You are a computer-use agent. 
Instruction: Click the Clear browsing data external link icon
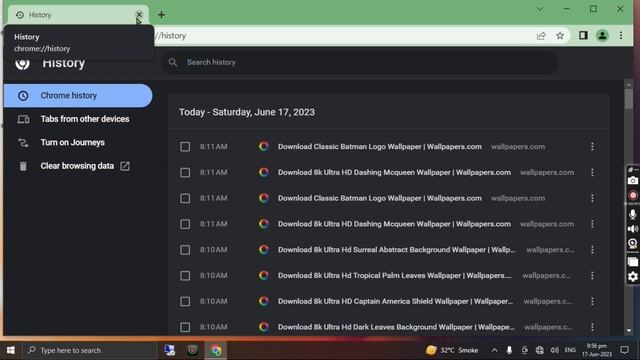[x=125, y=166]
